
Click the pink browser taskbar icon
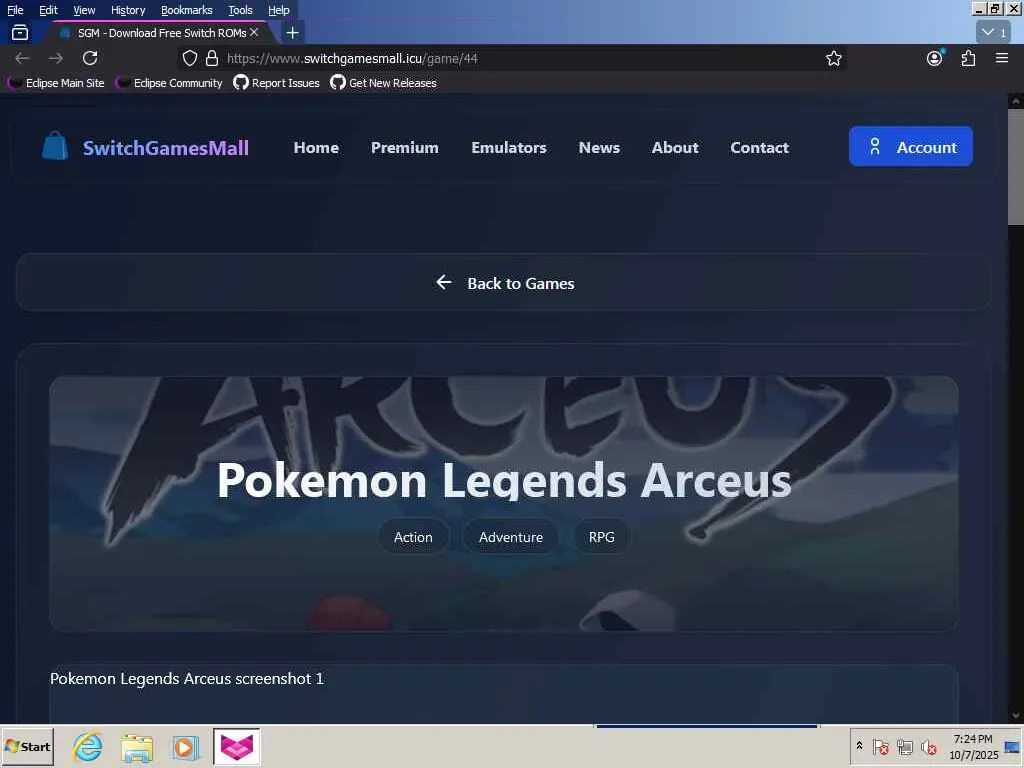(236, 746)
